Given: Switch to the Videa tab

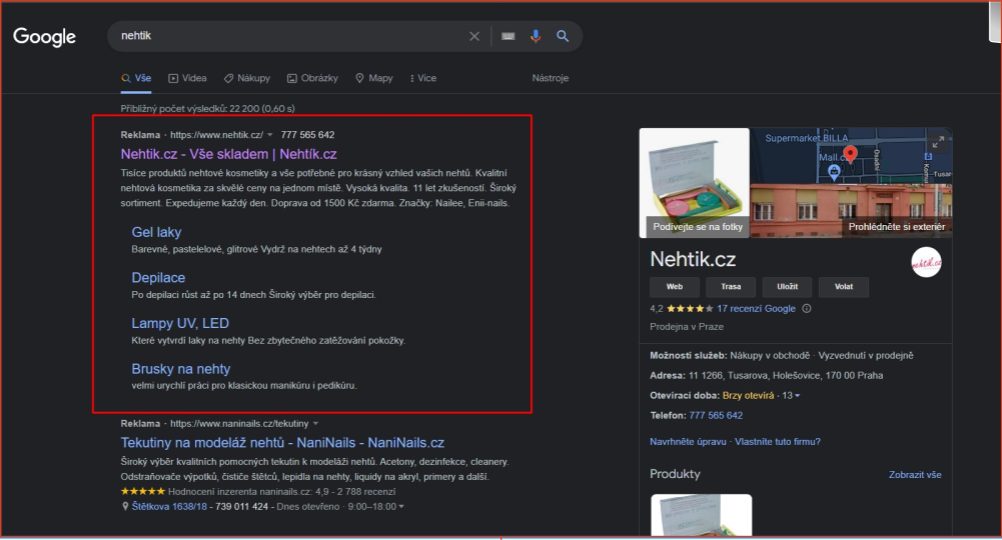Looking at the screenshot, I should click(x=187, y=78).
